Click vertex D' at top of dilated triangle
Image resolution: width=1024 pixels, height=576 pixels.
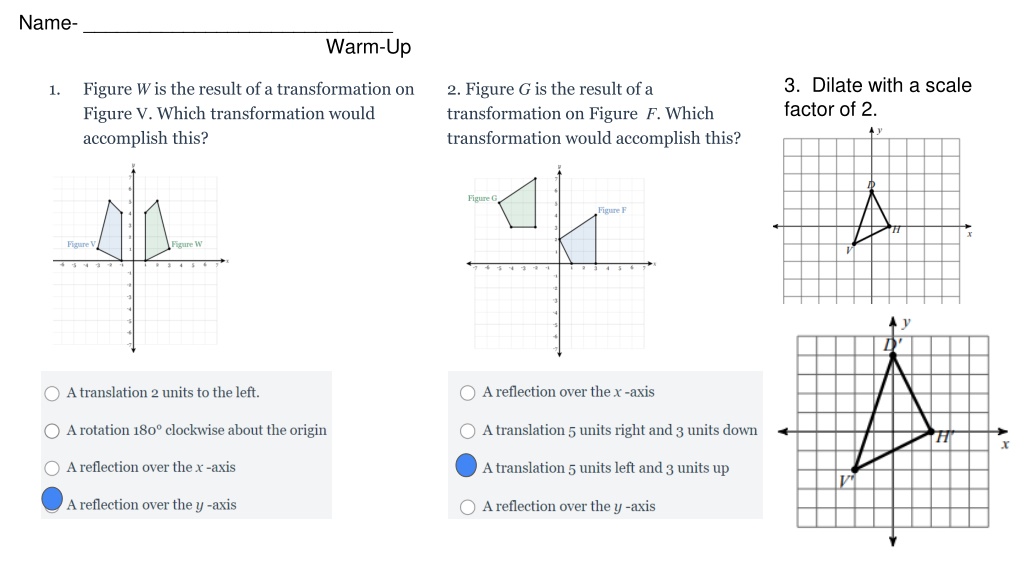pos(893,355)
